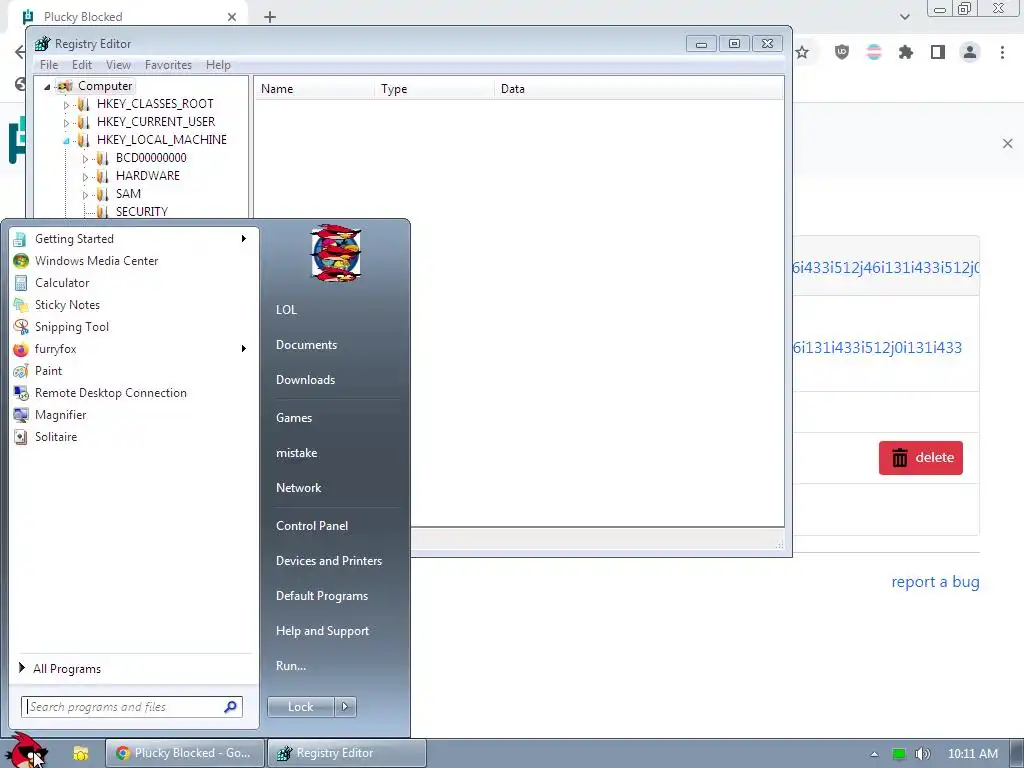Screen dimensions: 1024x768
Task: Follow the report a bug link
Action: point(935,582)
